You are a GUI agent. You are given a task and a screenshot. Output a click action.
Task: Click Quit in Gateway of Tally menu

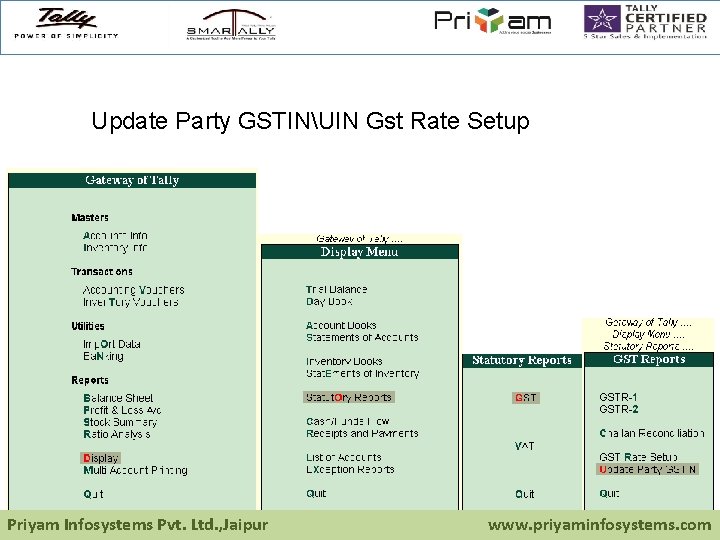(x=93, y=494)
